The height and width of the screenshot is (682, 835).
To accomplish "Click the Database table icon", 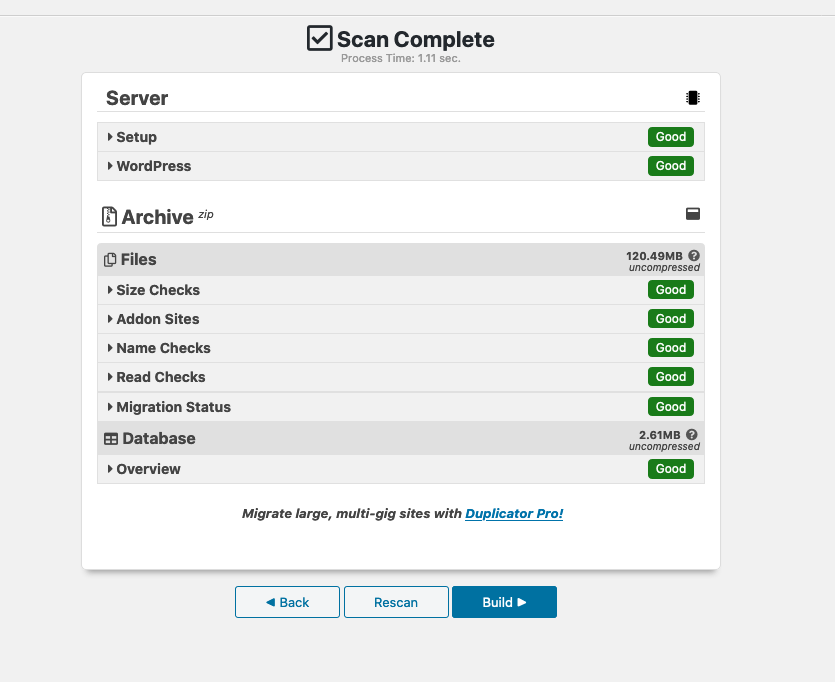I will click(111, 439).
